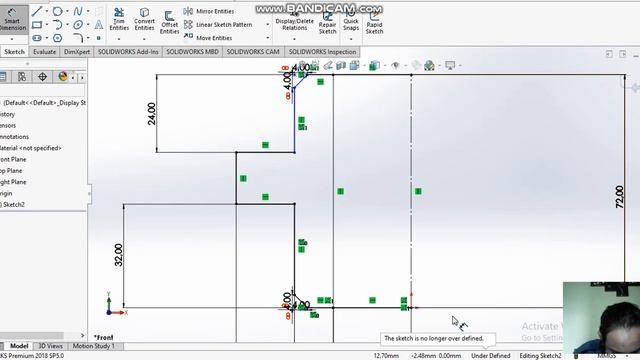Select the Line sketch tool
640x360 pixels.
click(x=37, y=11)
